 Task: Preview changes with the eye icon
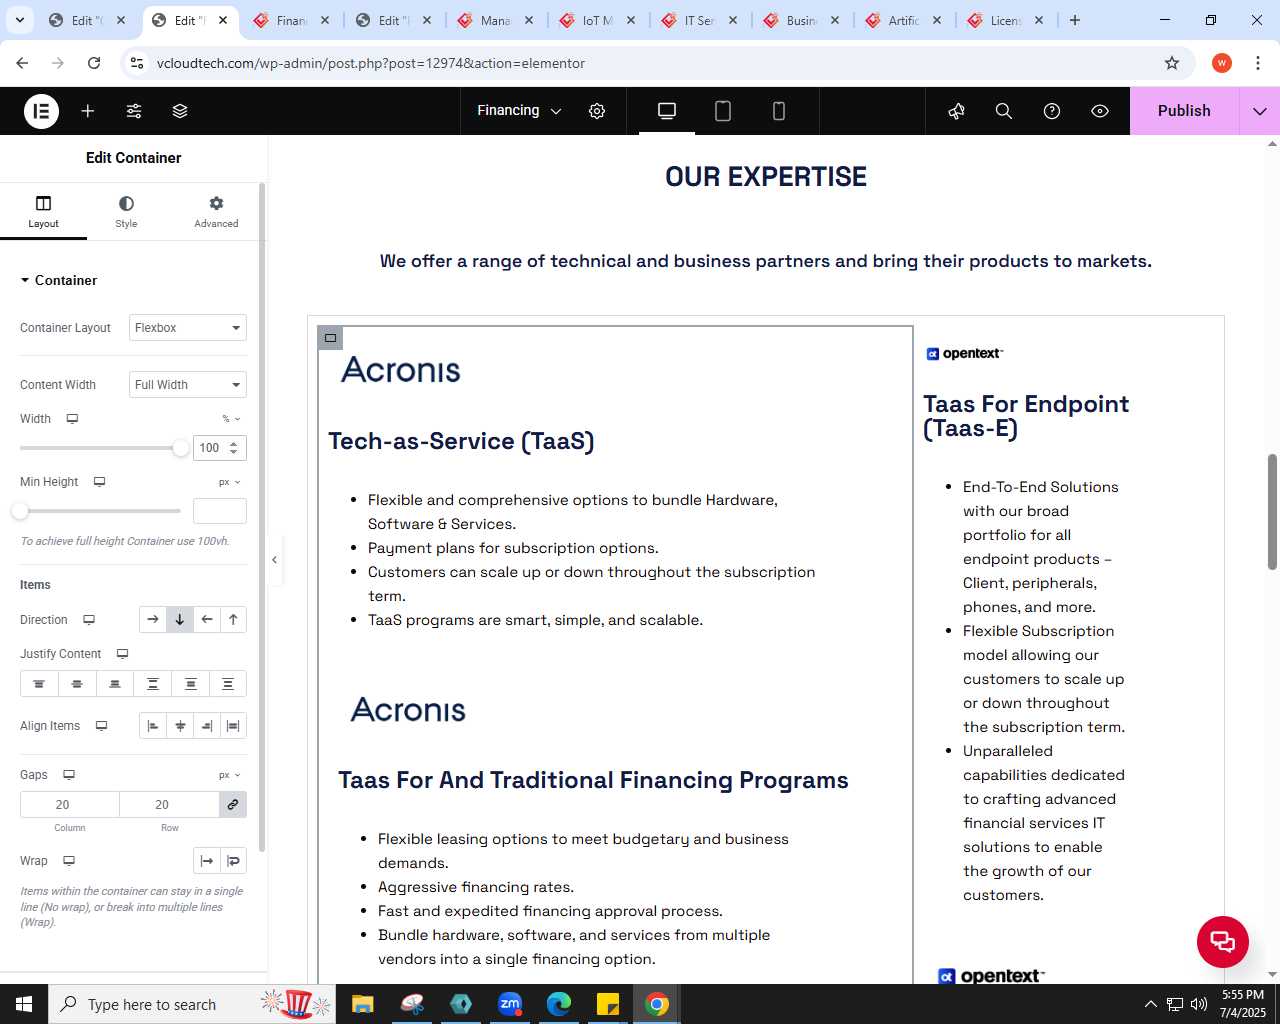pos(1100,111)
